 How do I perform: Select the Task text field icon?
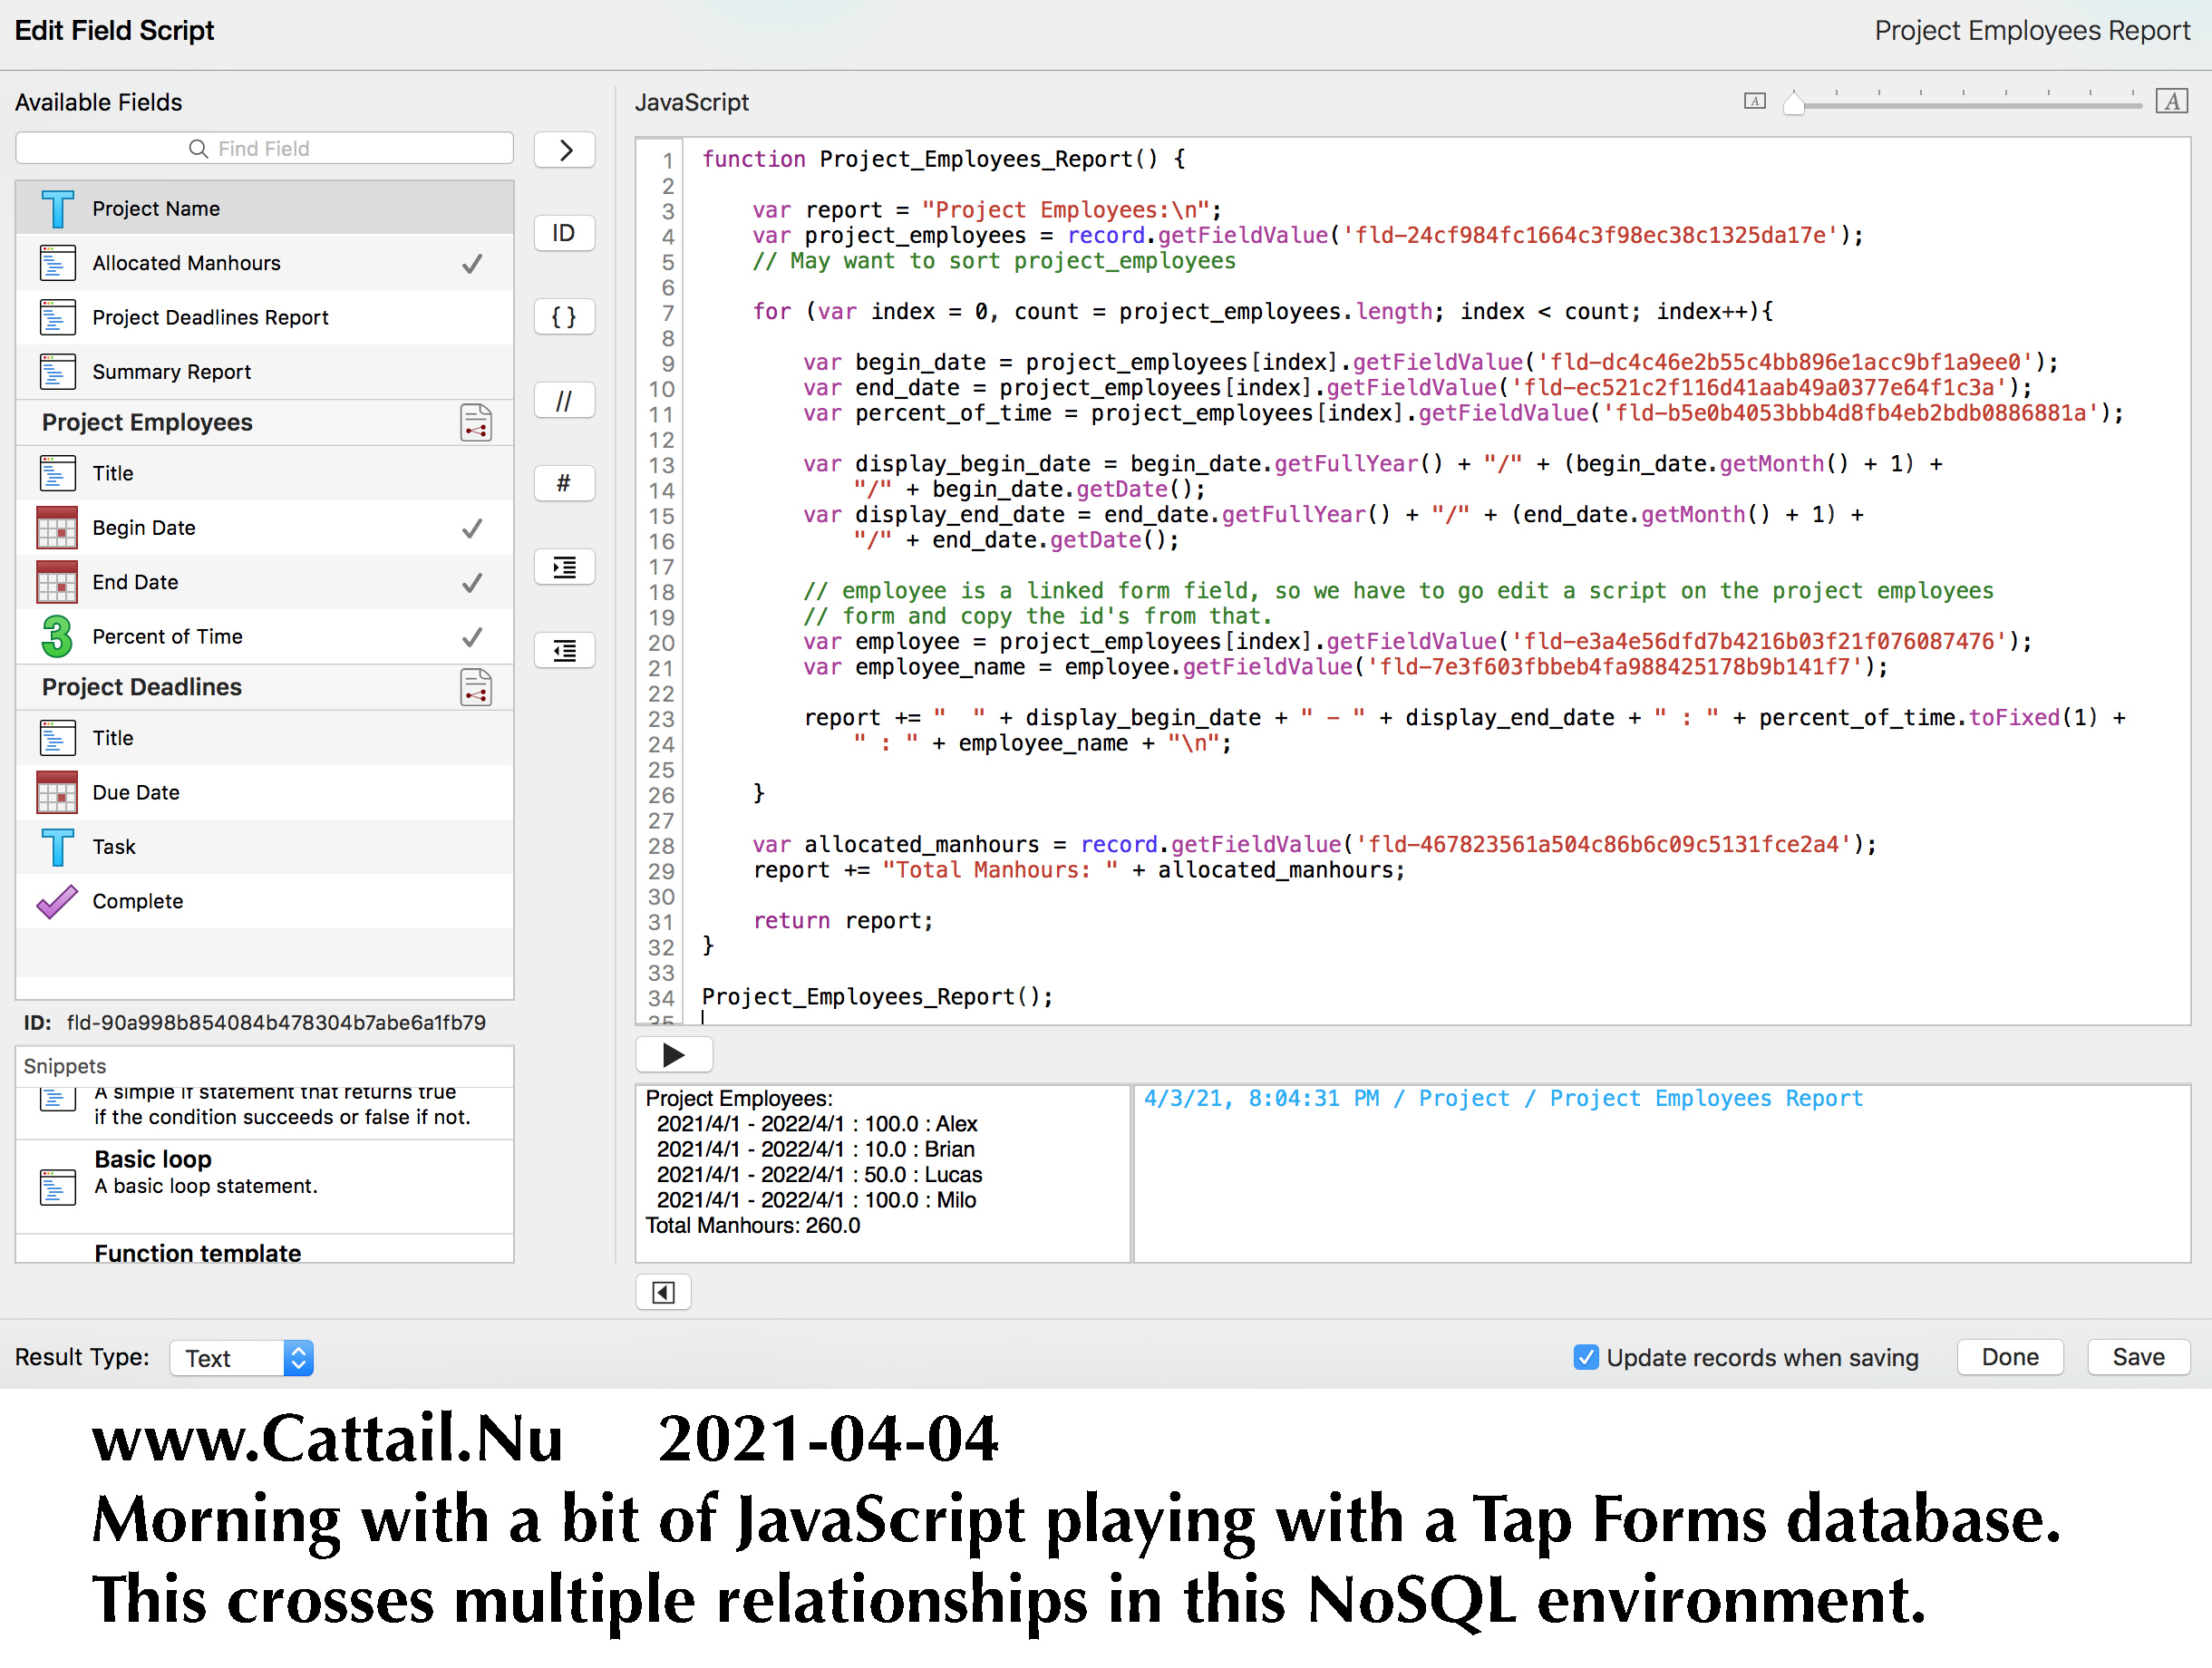[x=57, y=847]
